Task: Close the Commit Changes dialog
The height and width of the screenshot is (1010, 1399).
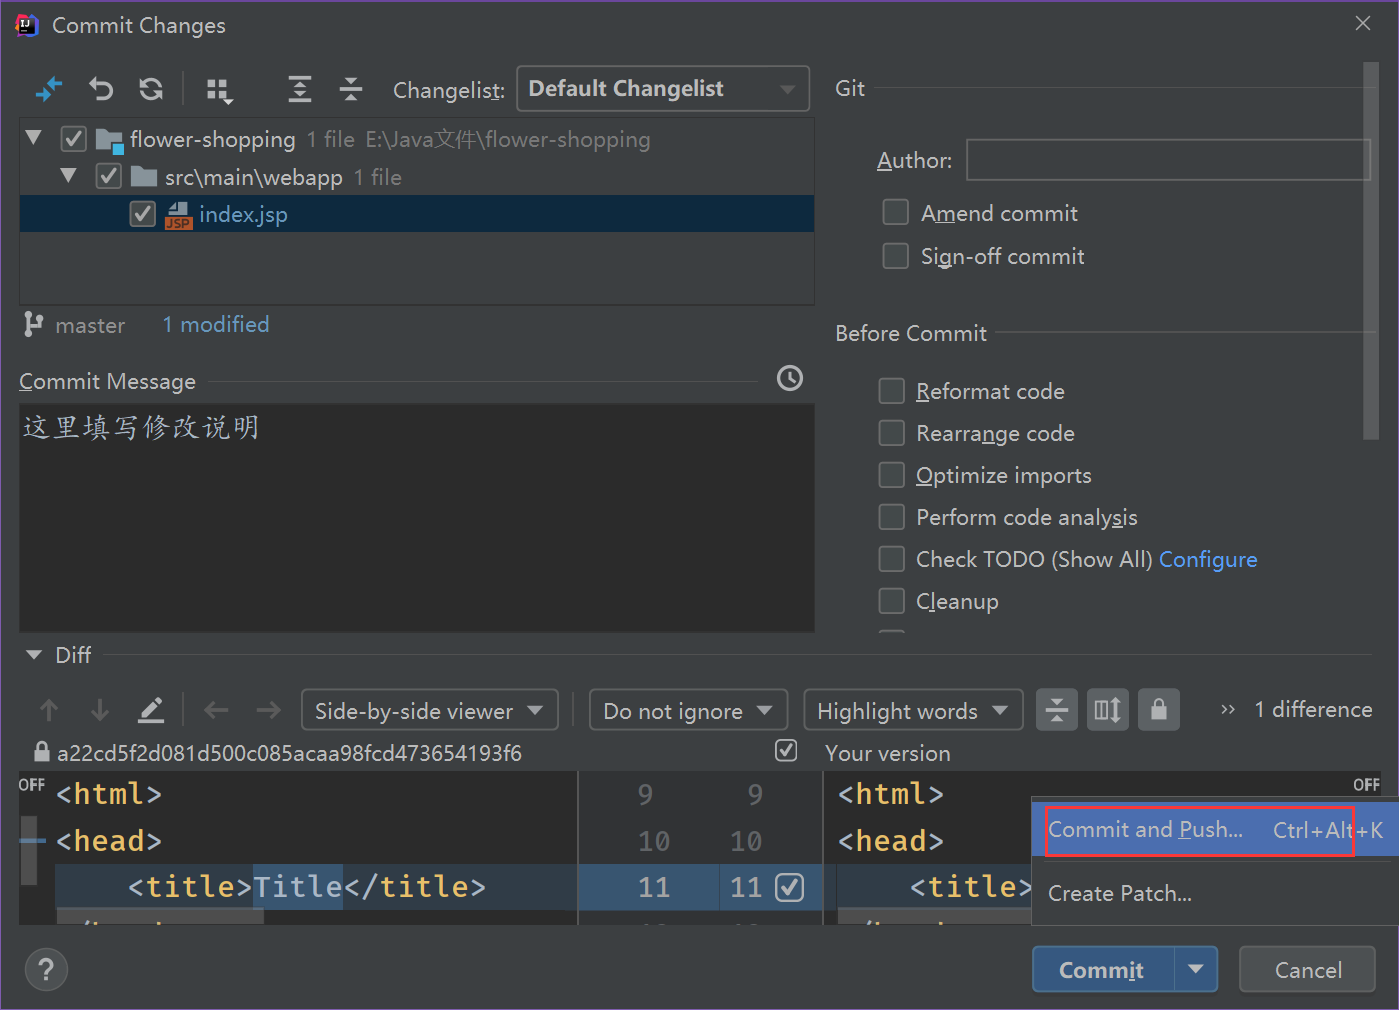Action: point(1363,23)
